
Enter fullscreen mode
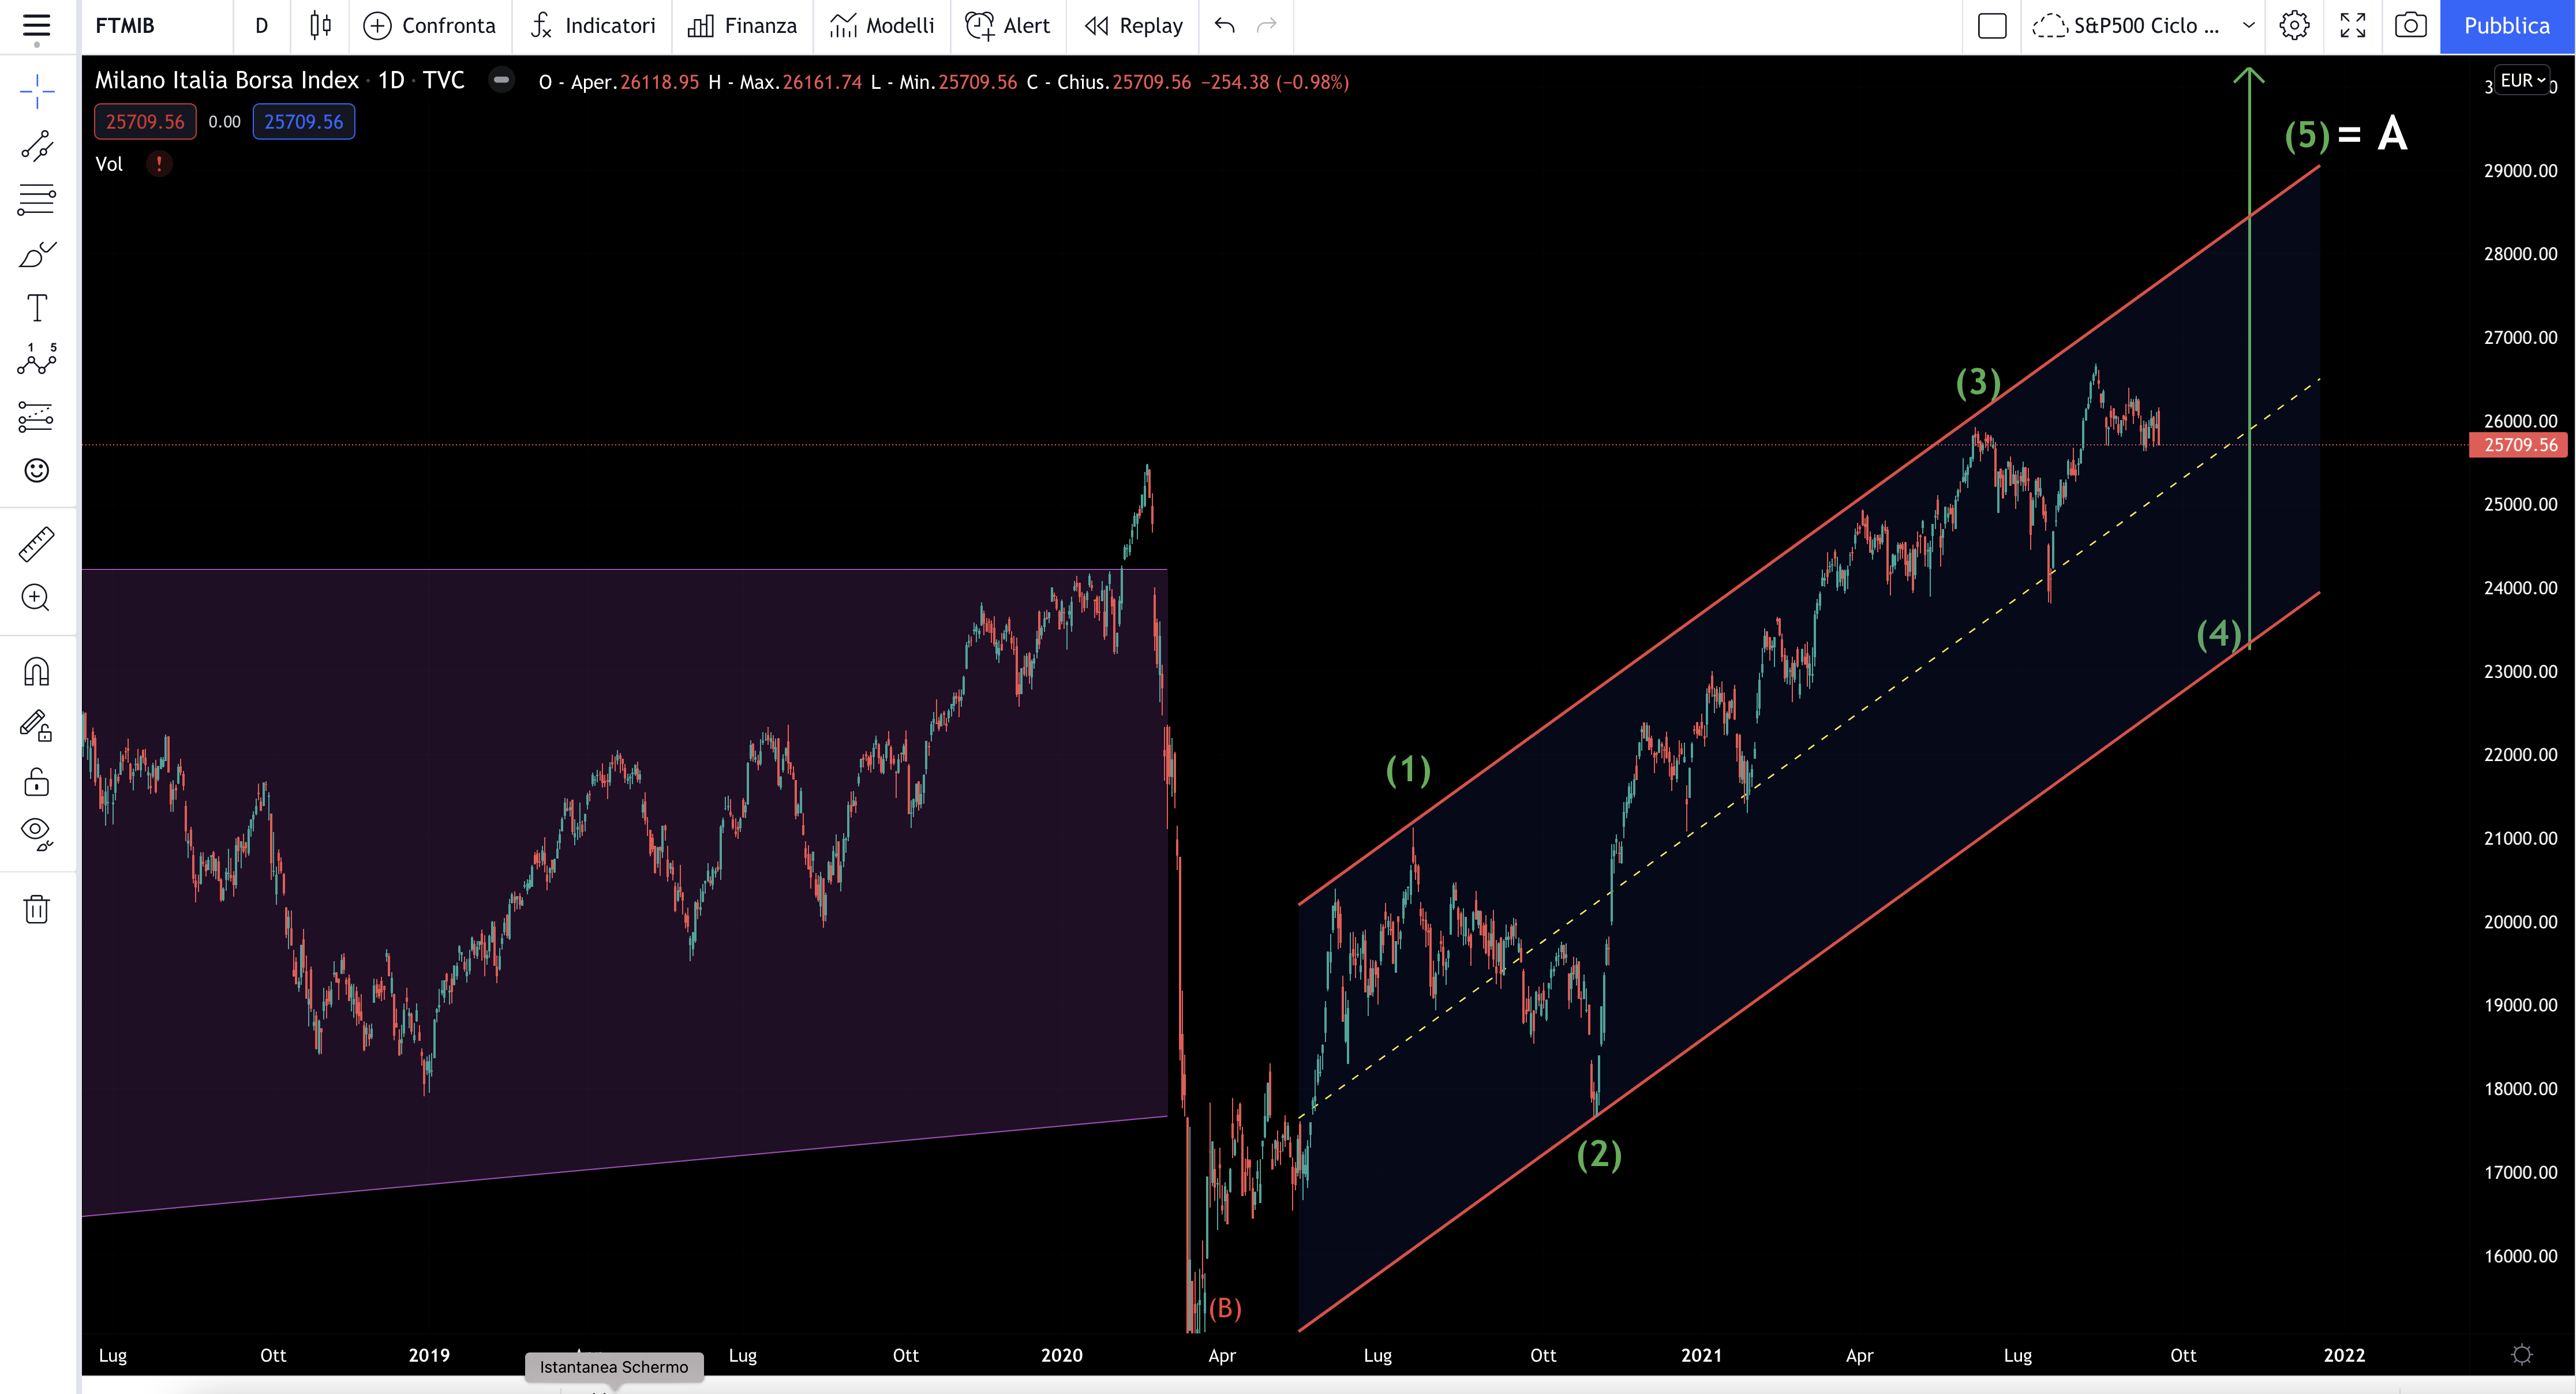click(x=2353, y=26)
